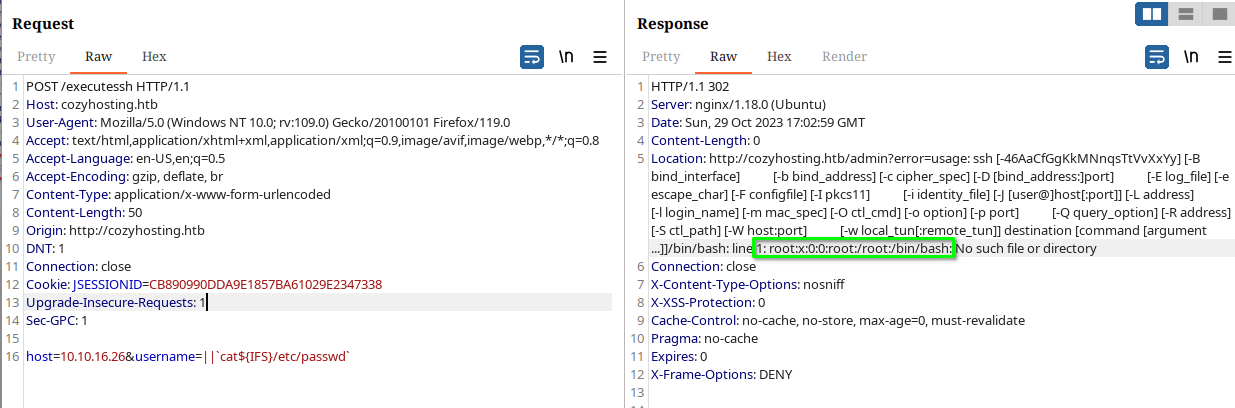Switch to the Hex tab in Request
This screenshot has width=1235, height=408.
pyautogui.click(x=154, y=57)
